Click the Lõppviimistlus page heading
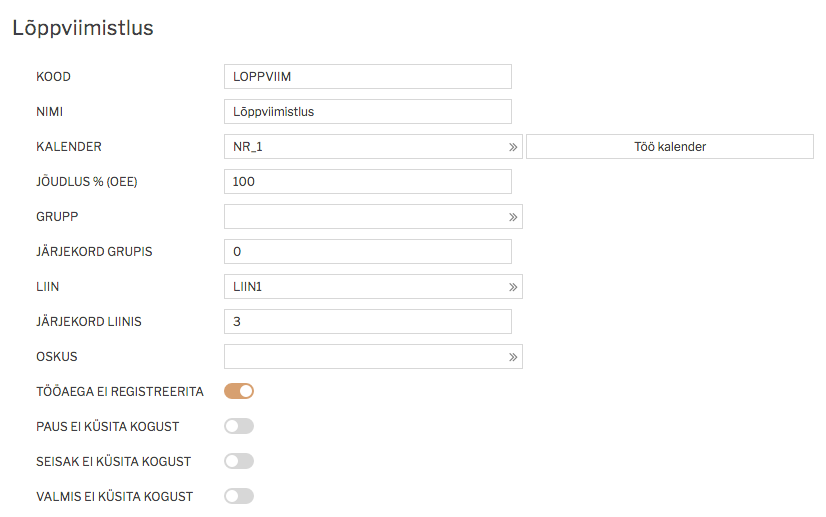Viewport: 826px width, 517px height. pos(83,28)
